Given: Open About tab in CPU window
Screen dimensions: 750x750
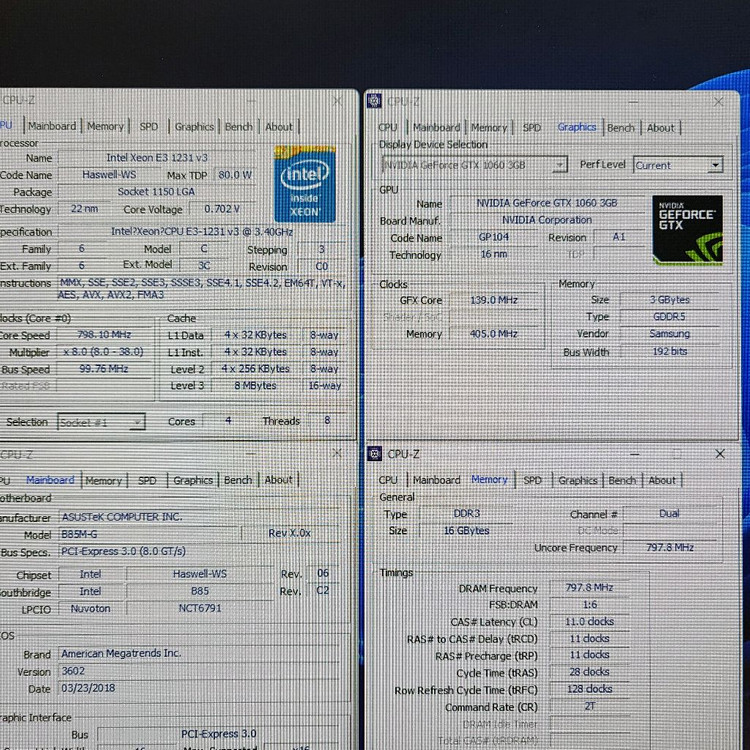Looking at the screenshot, I should point(279,126).
